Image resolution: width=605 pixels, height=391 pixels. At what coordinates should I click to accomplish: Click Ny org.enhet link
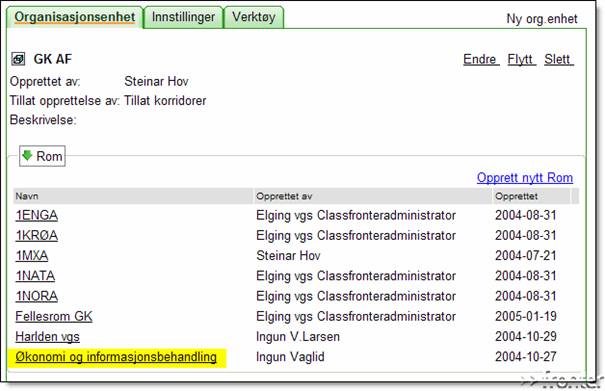(542, 19)
